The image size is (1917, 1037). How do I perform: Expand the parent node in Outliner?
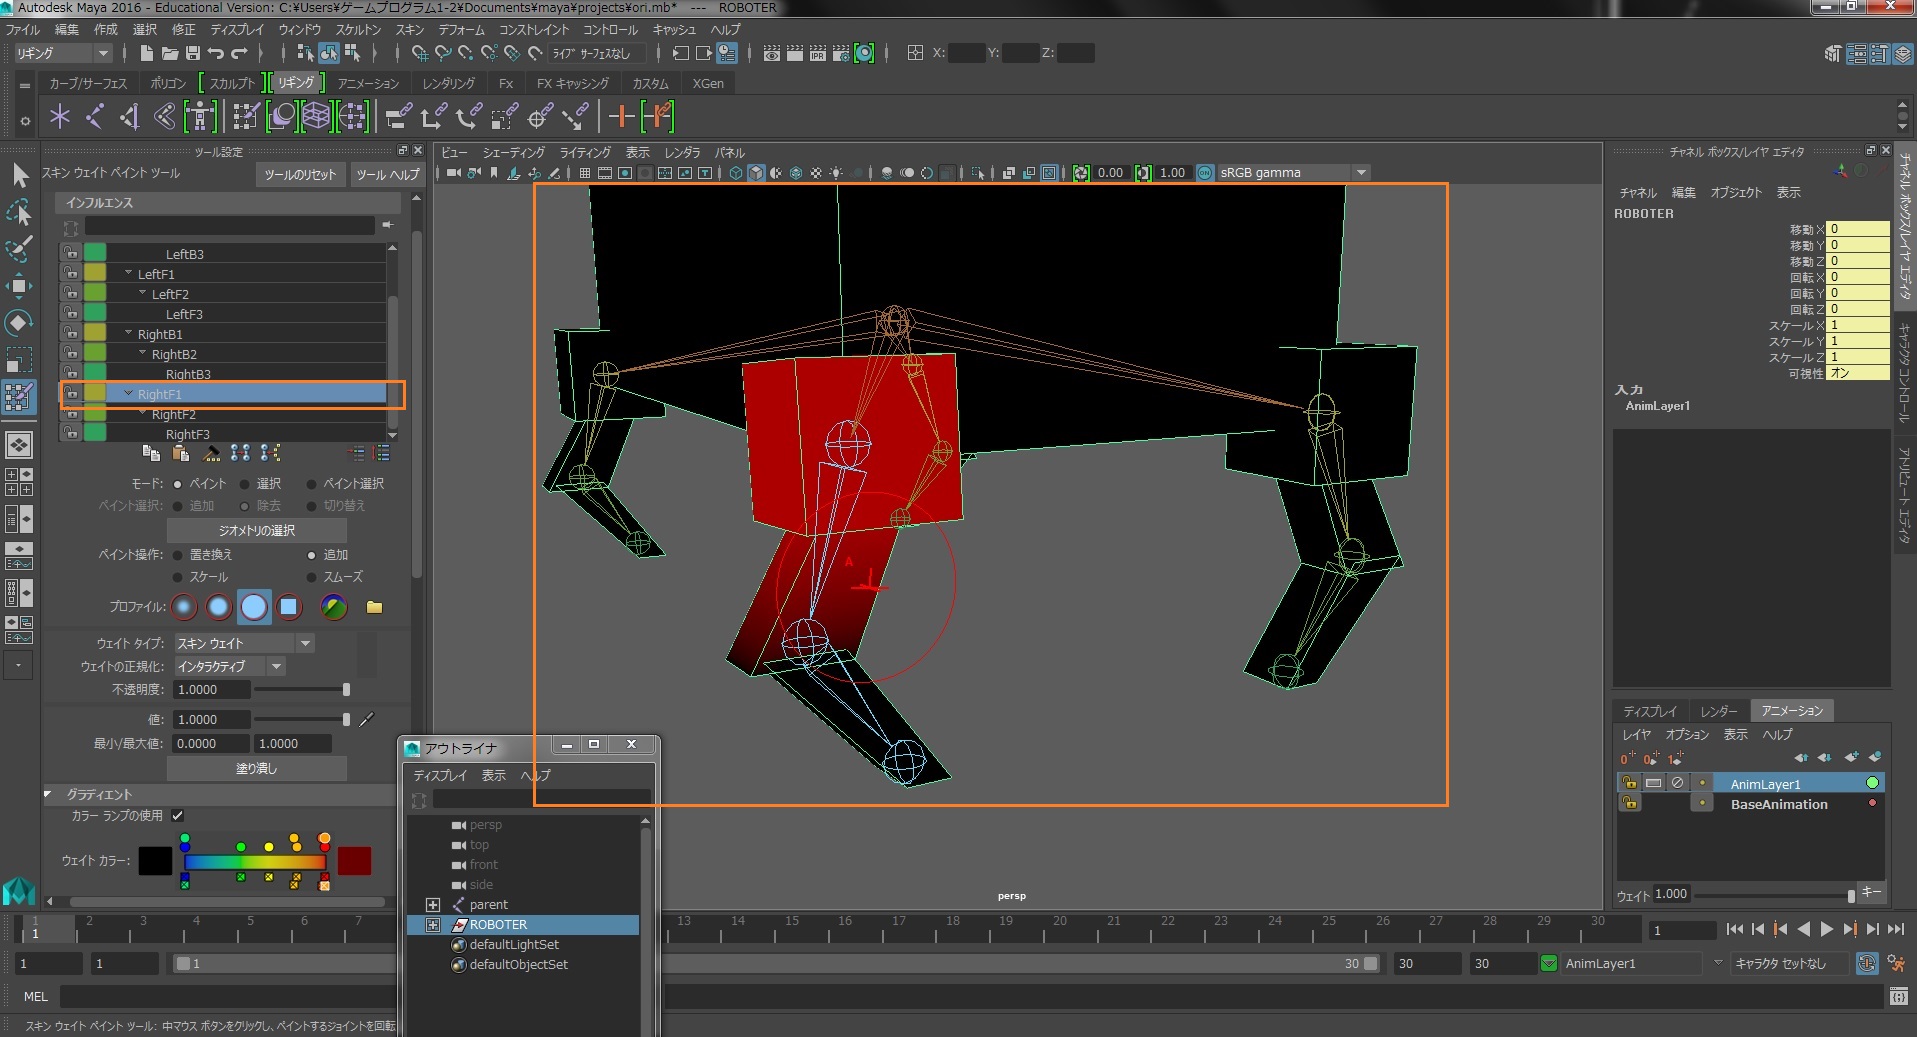(x=433, y=904)
